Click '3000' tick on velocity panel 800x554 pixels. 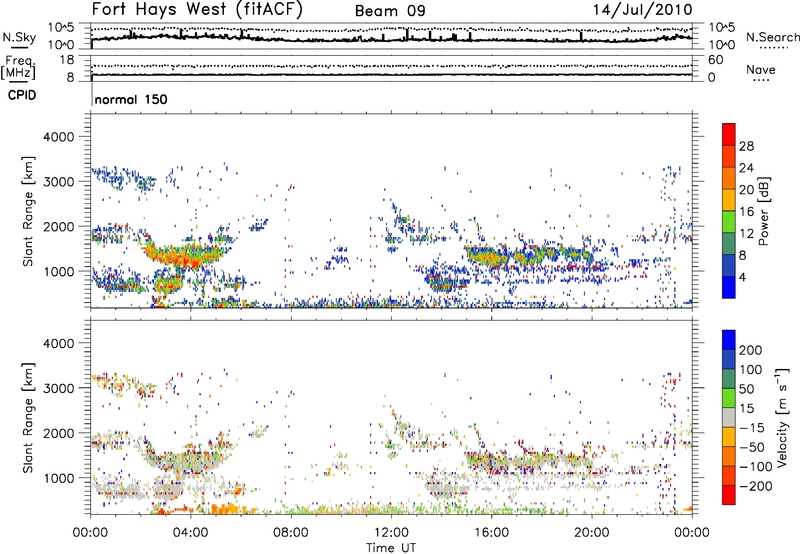click(x=59, y=388)
